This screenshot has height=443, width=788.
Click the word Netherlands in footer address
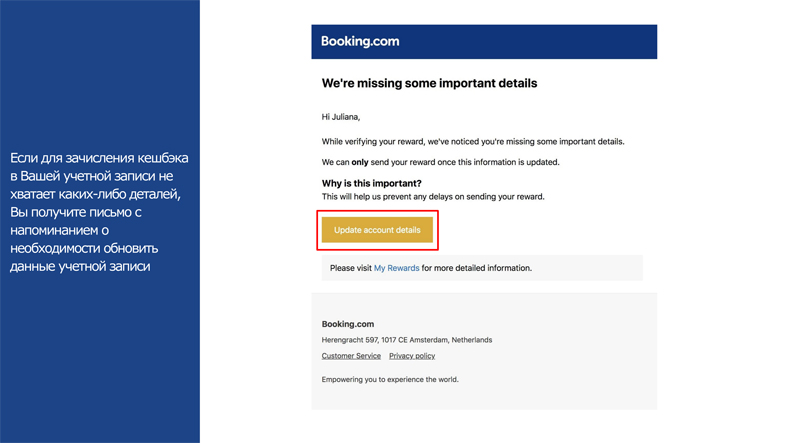click(x=471, y=340)
